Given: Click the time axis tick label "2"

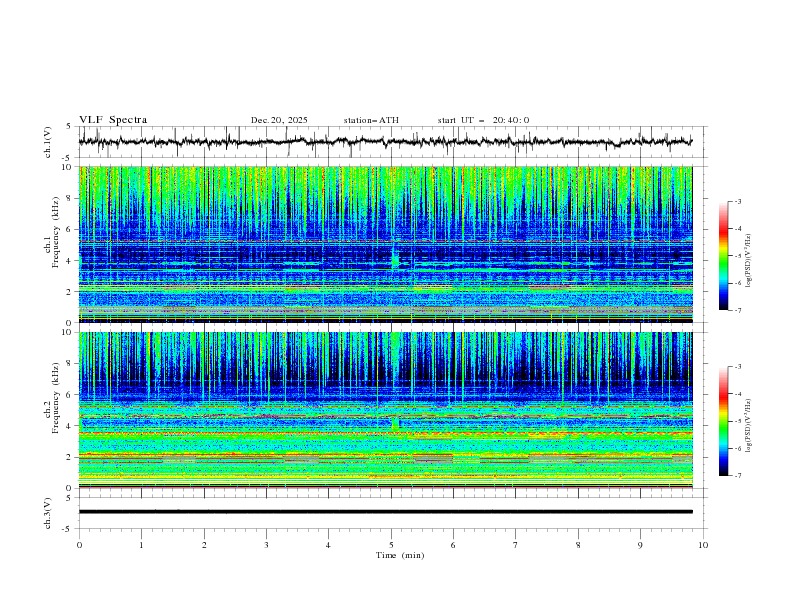Looking at the screenshot, I should [x=204, y=545].
